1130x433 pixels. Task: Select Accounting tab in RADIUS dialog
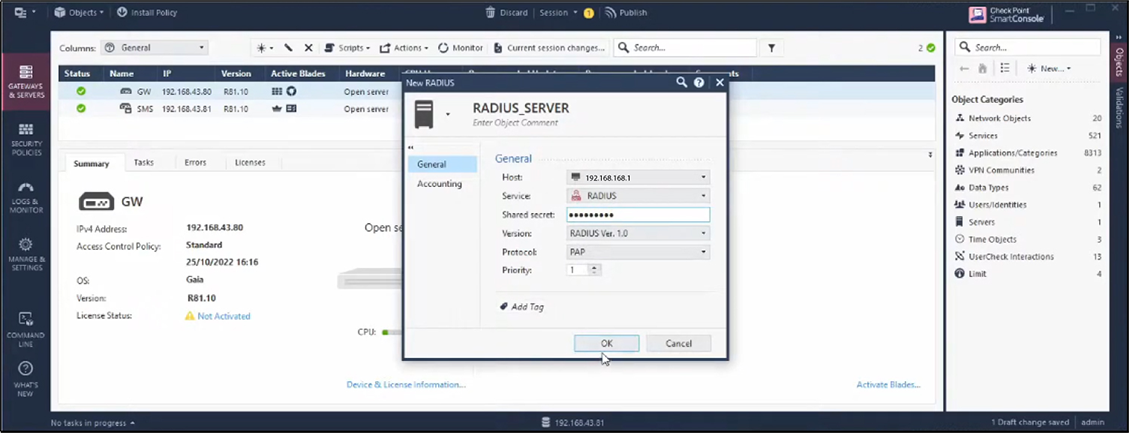pyautogui.click(x=440, y=184)
